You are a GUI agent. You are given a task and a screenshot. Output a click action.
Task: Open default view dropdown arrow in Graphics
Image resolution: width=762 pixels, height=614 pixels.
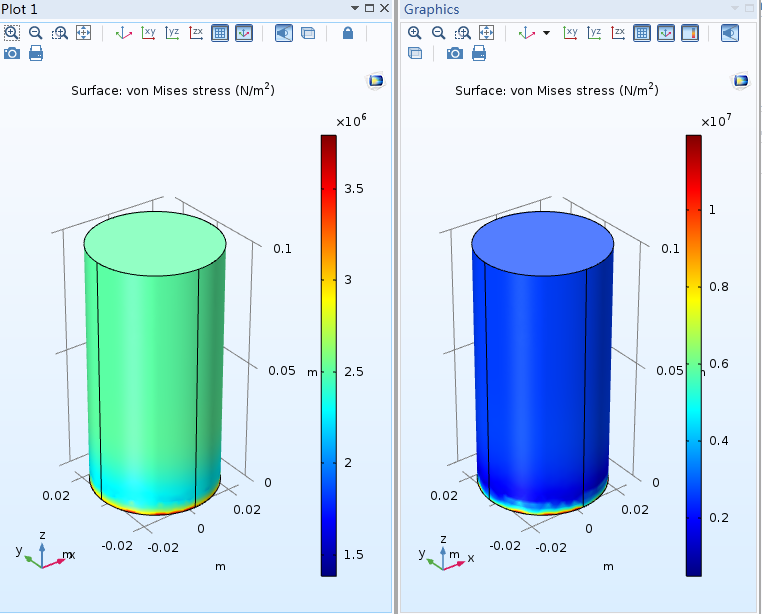coord(546,33)
